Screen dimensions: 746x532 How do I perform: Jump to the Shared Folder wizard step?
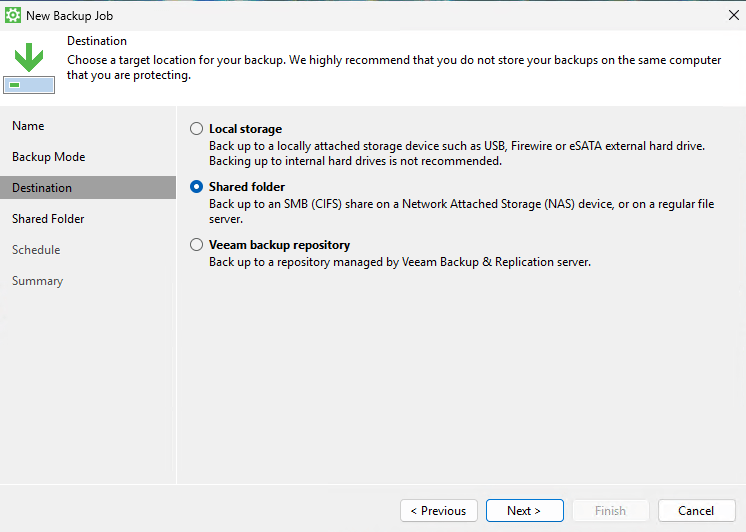(x=48, y=219)
